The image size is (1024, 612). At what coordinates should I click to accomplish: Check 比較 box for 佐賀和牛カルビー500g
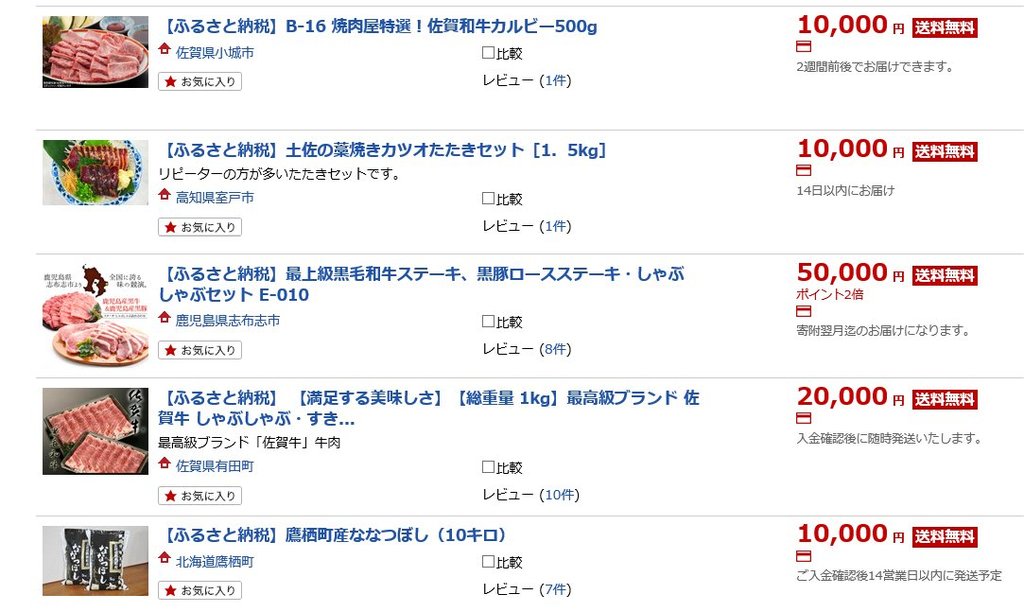tap(488, 53)
